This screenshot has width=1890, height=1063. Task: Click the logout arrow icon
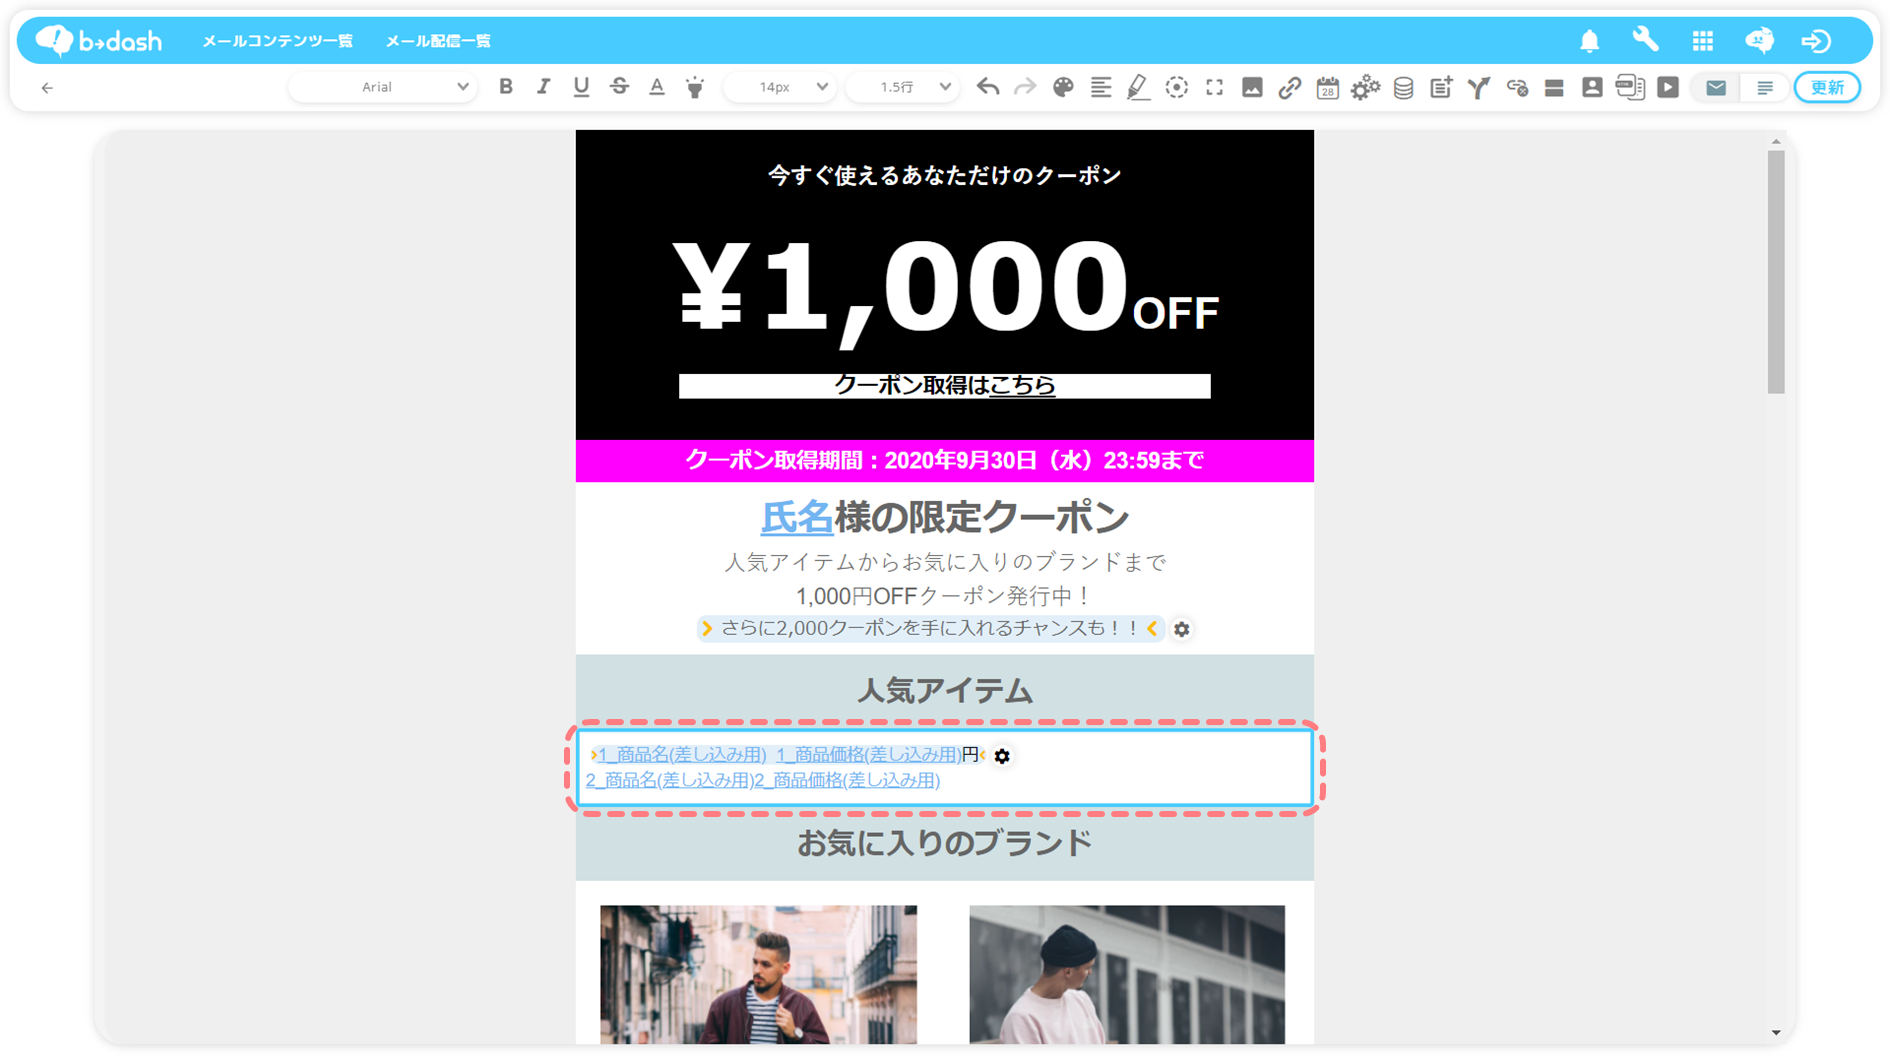click(1816, 41)
